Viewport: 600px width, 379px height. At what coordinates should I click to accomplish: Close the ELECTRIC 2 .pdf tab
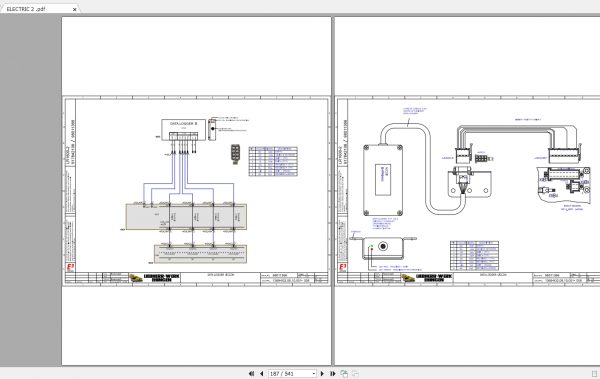coord(75,9)
